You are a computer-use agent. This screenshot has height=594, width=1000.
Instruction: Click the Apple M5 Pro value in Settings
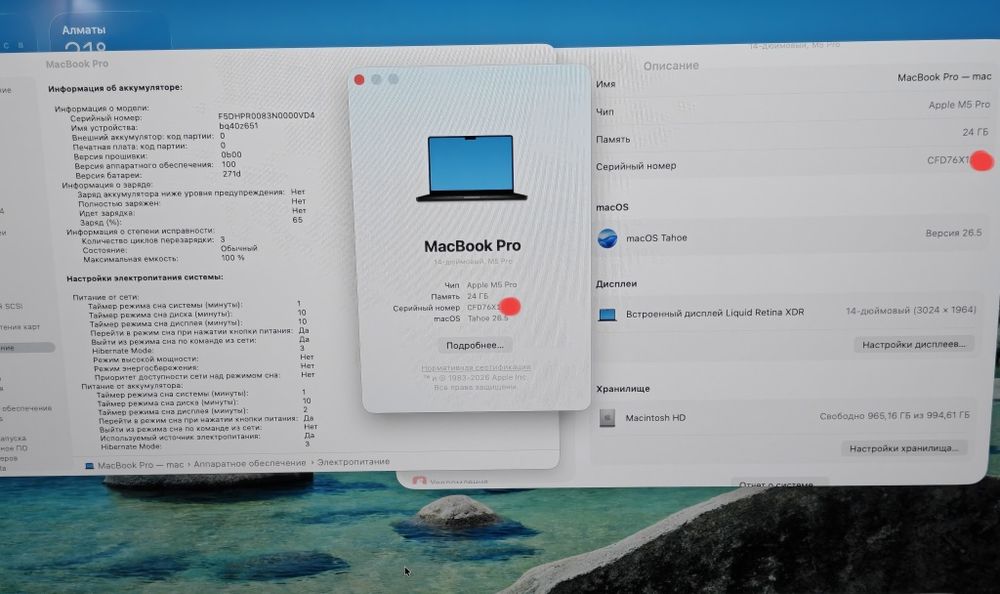pyautogui.click(x=959, y=105)
